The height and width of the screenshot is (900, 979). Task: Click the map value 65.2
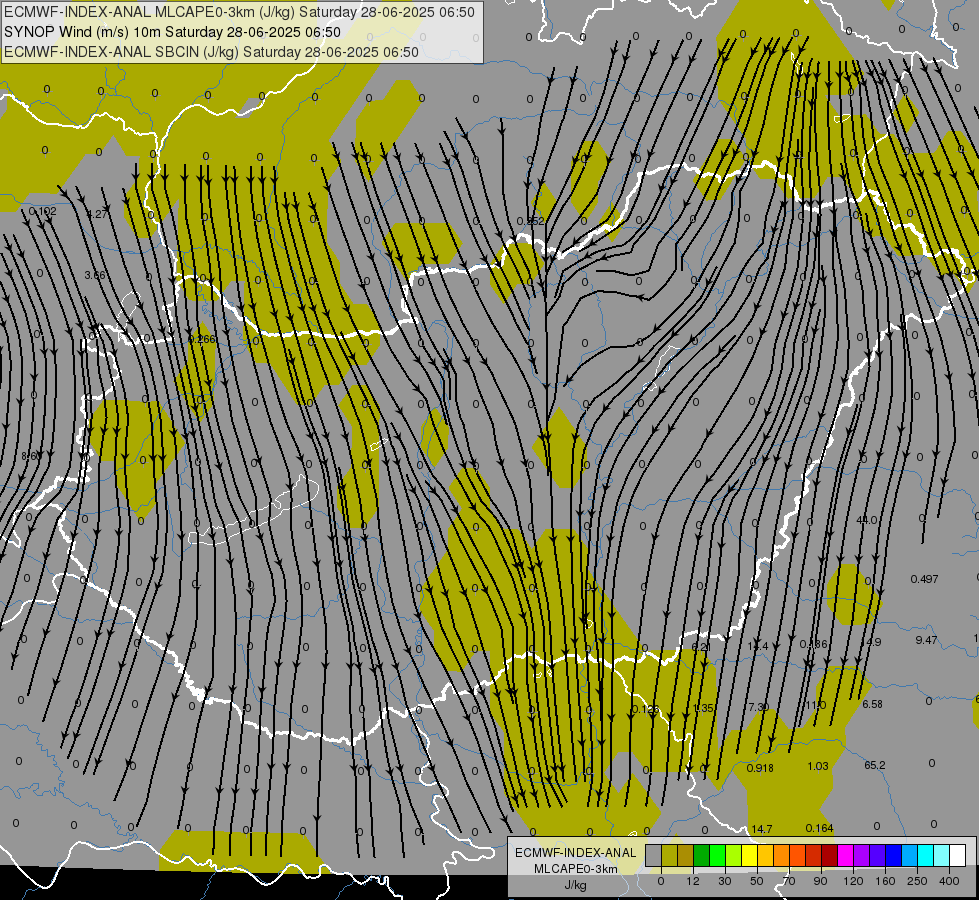875,765
